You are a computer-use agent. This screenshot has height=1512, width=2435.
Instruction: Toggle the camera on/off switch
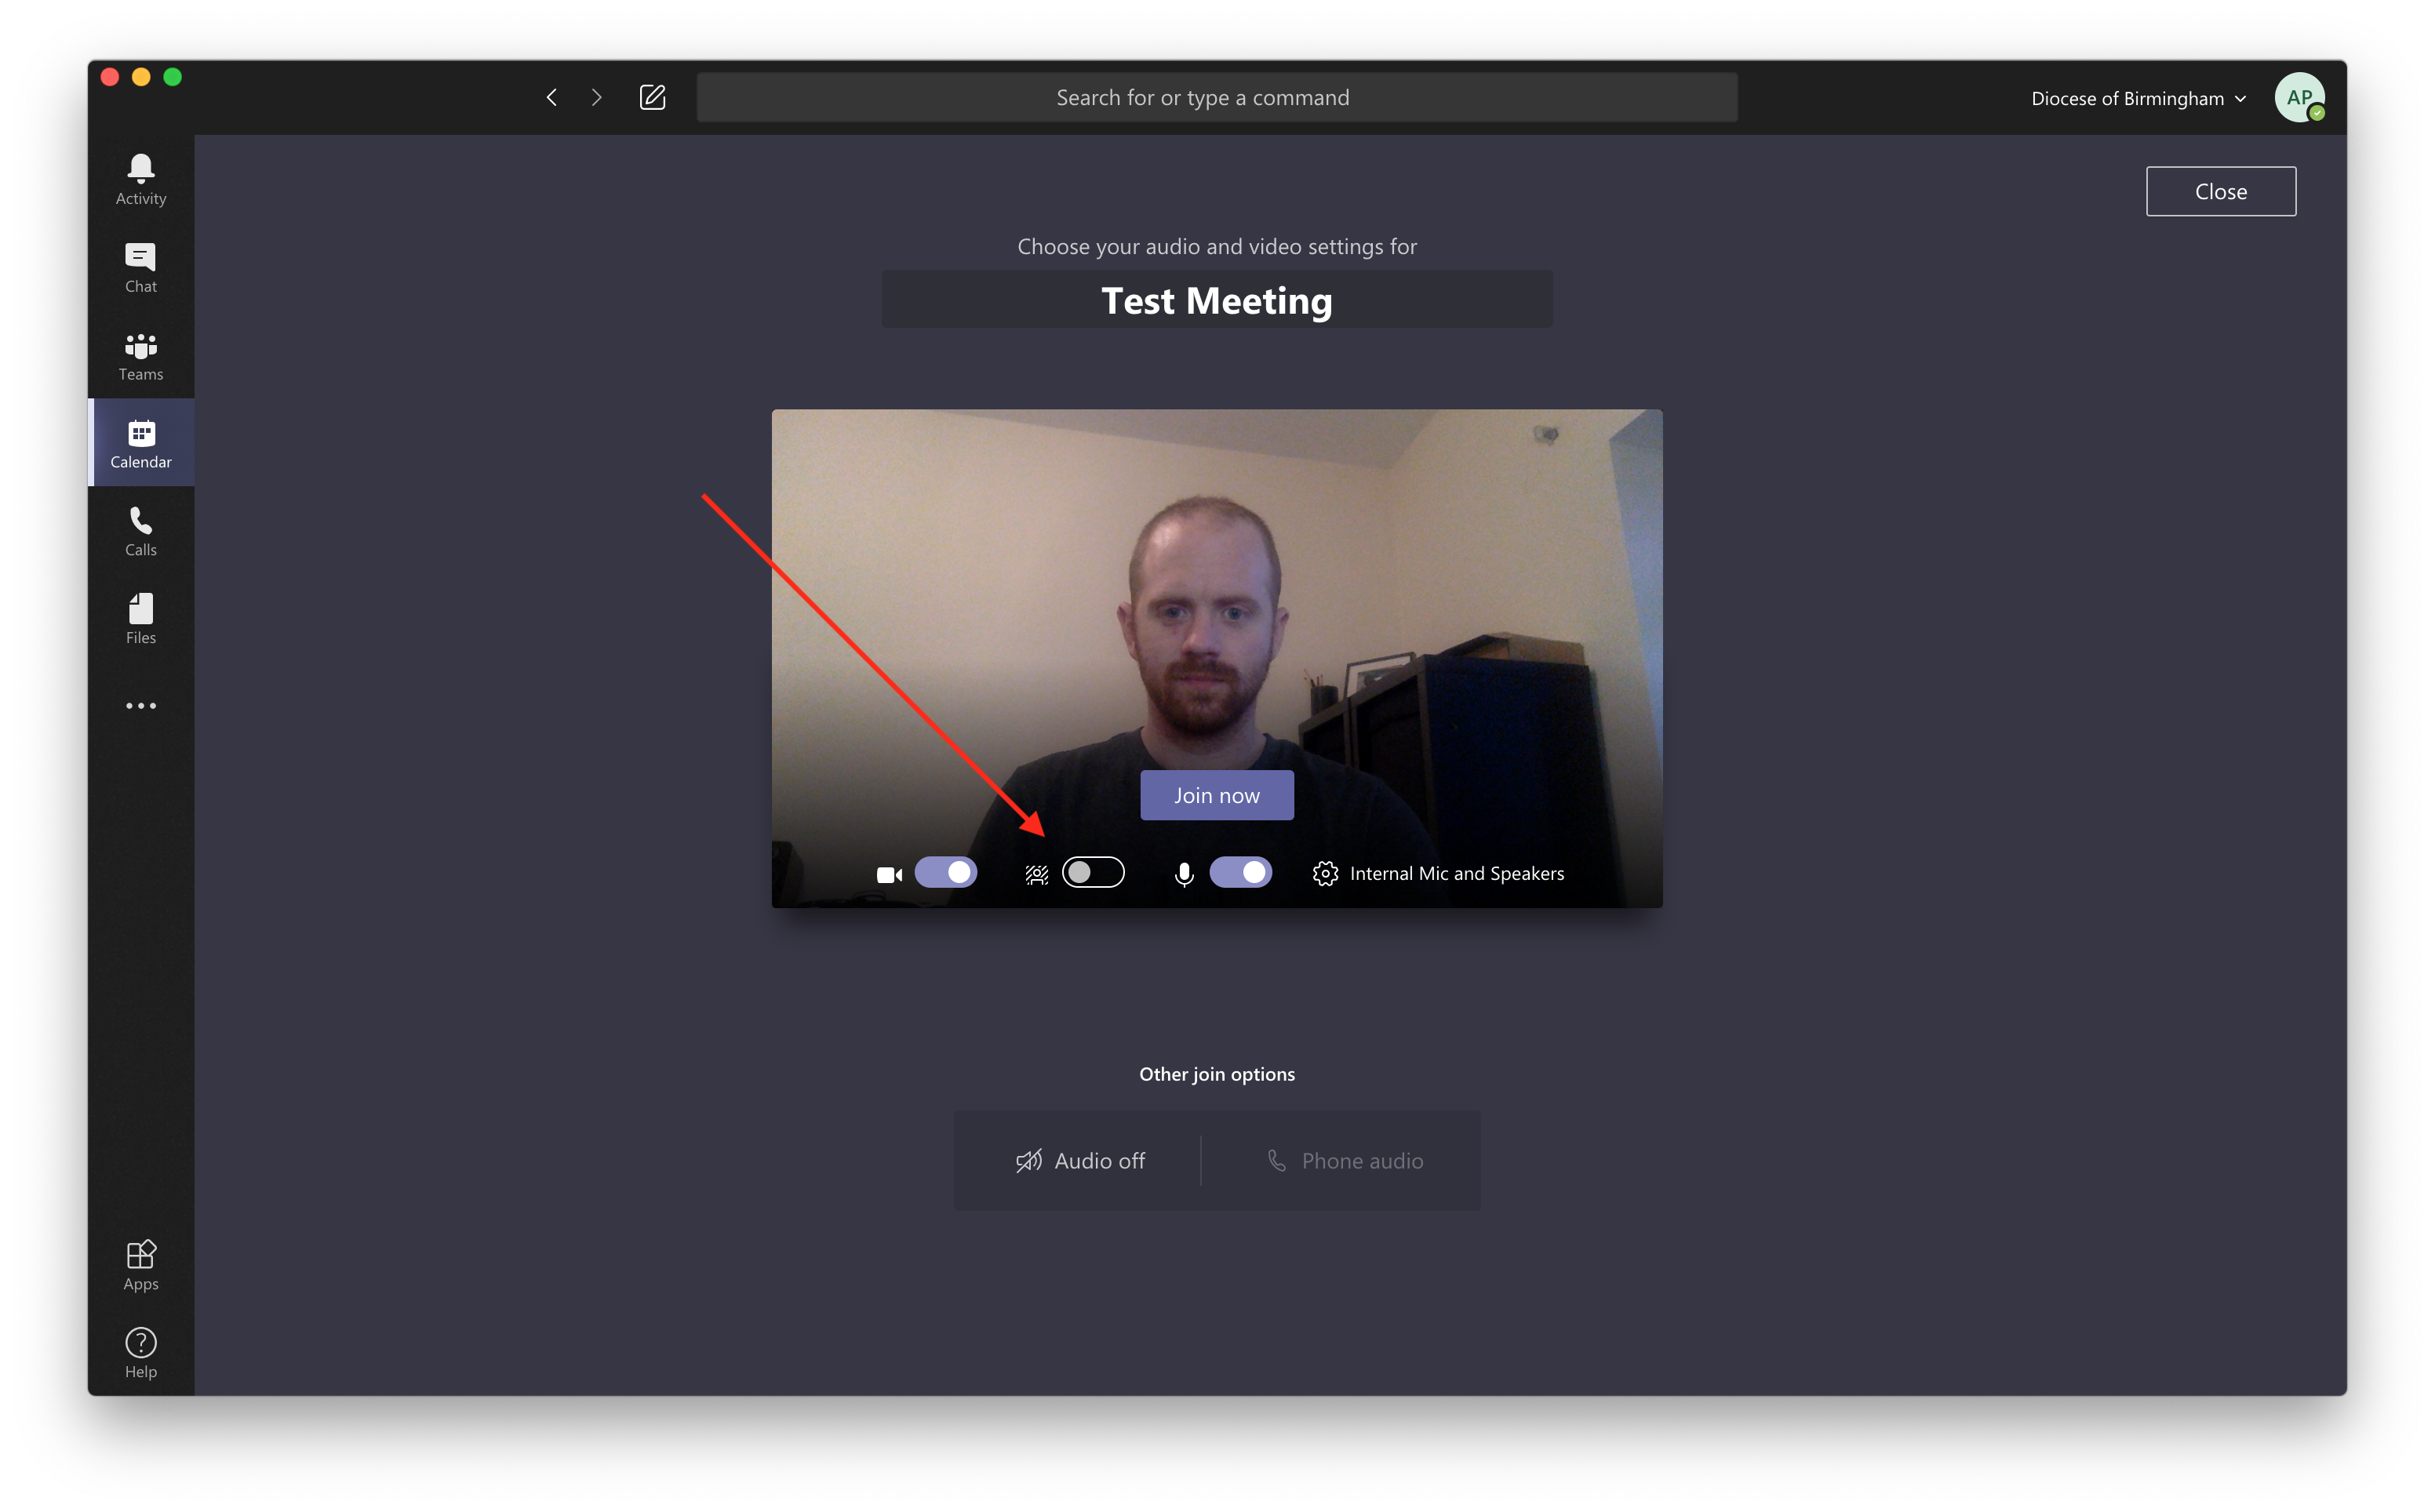point(949,871)
